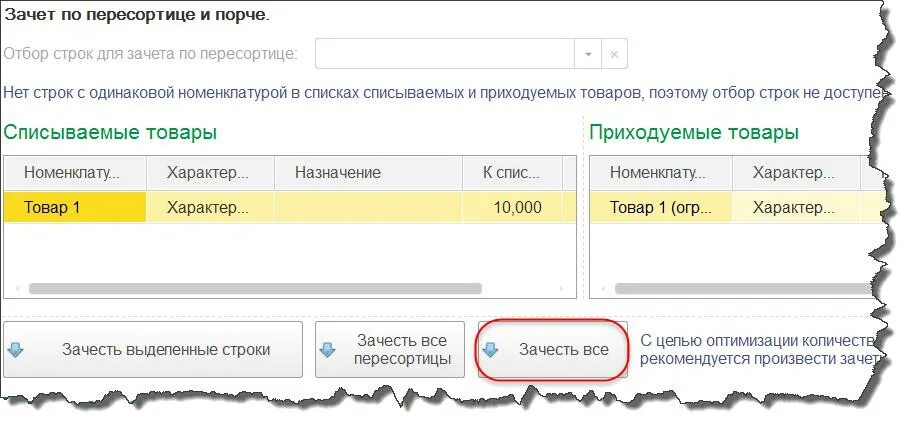The height and width of the screenshot is (430, 914).
Task: Select Характеристика cell in Приходуемые товары row
Action: [x=796, y=207]
